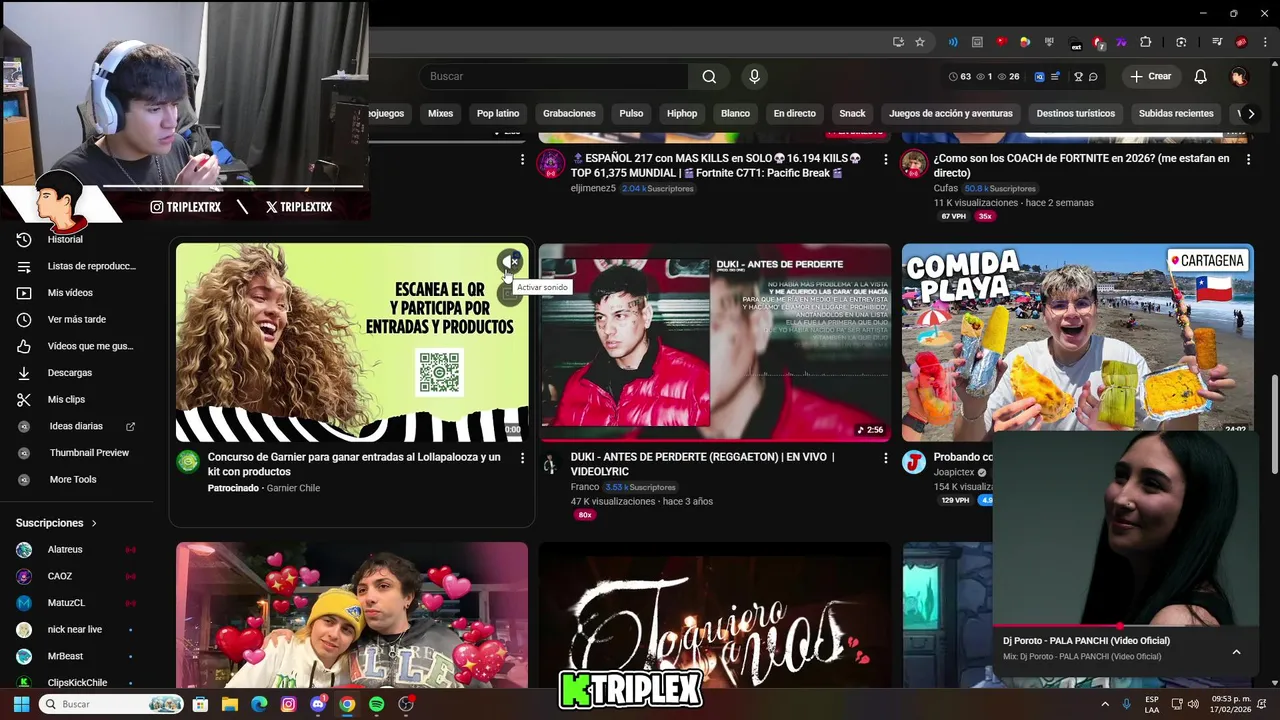Open options menu for Garnier ad
Viewport: 1280px width, 720px height.
coord(522,458)
